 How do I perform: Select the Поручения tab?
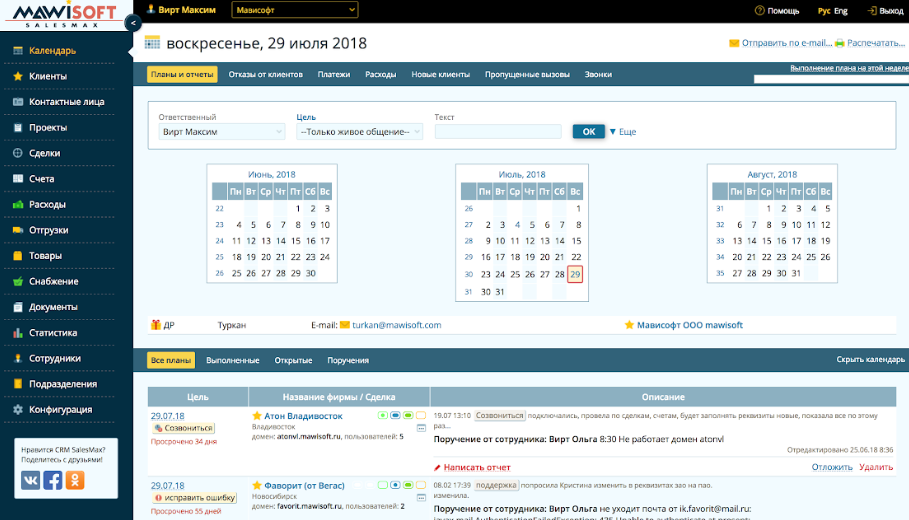point(348,360)
